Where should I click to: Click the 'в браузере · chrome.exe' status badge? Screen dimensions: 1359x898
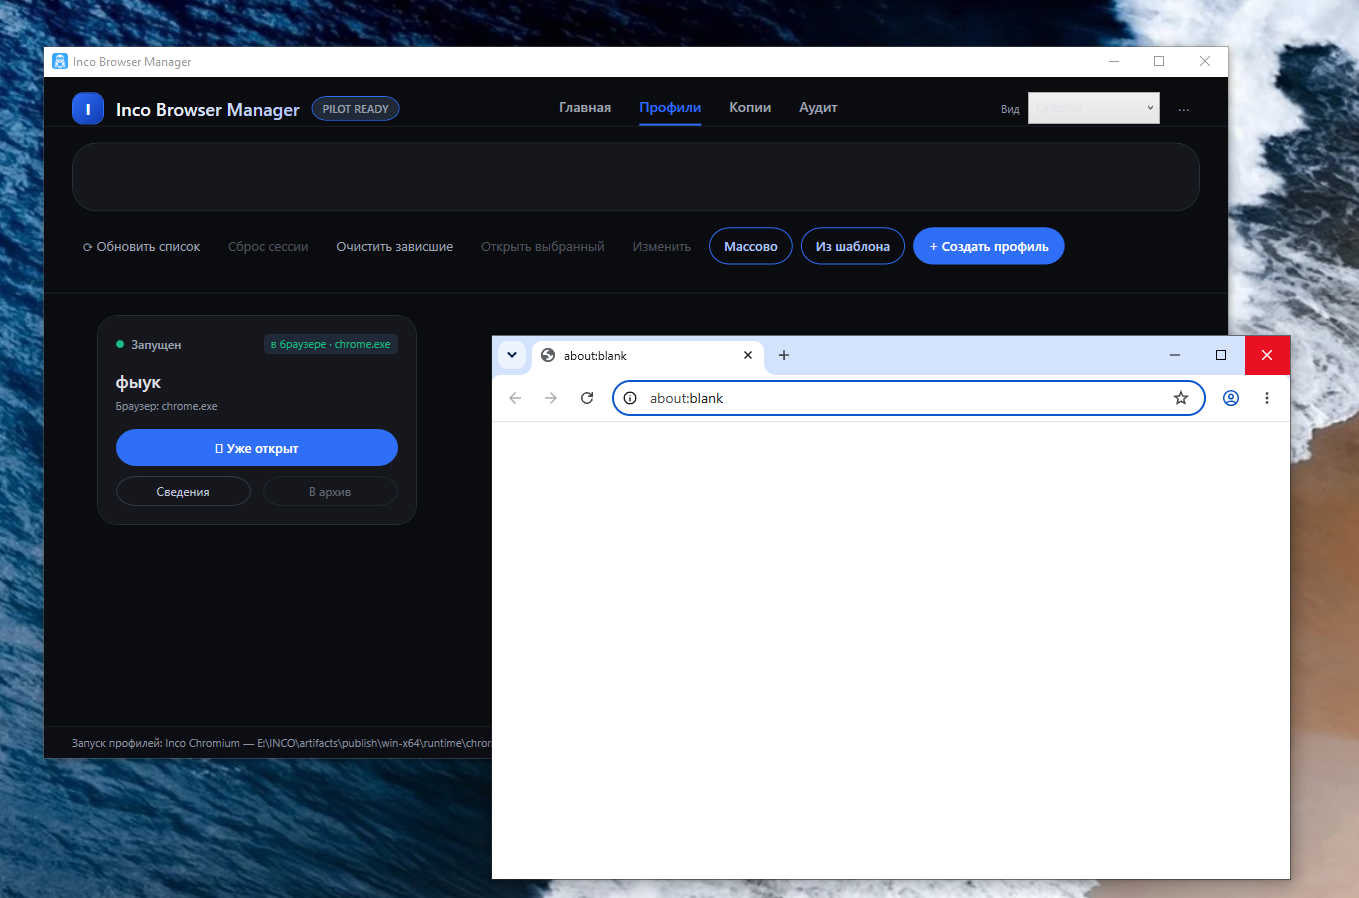pos(331,344)
